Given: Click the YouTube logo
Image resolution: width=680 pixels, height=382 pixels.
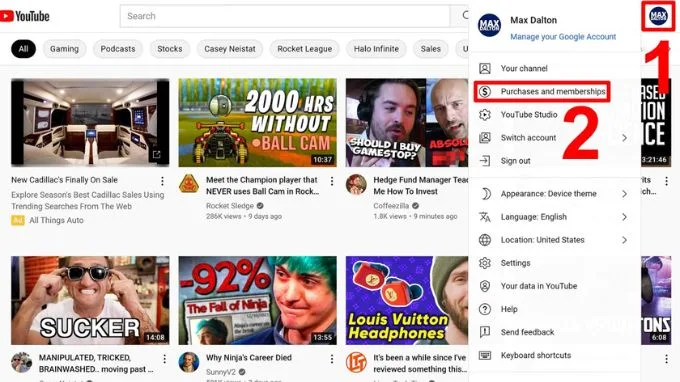Looking at the screenshot, I should [25, 16].
